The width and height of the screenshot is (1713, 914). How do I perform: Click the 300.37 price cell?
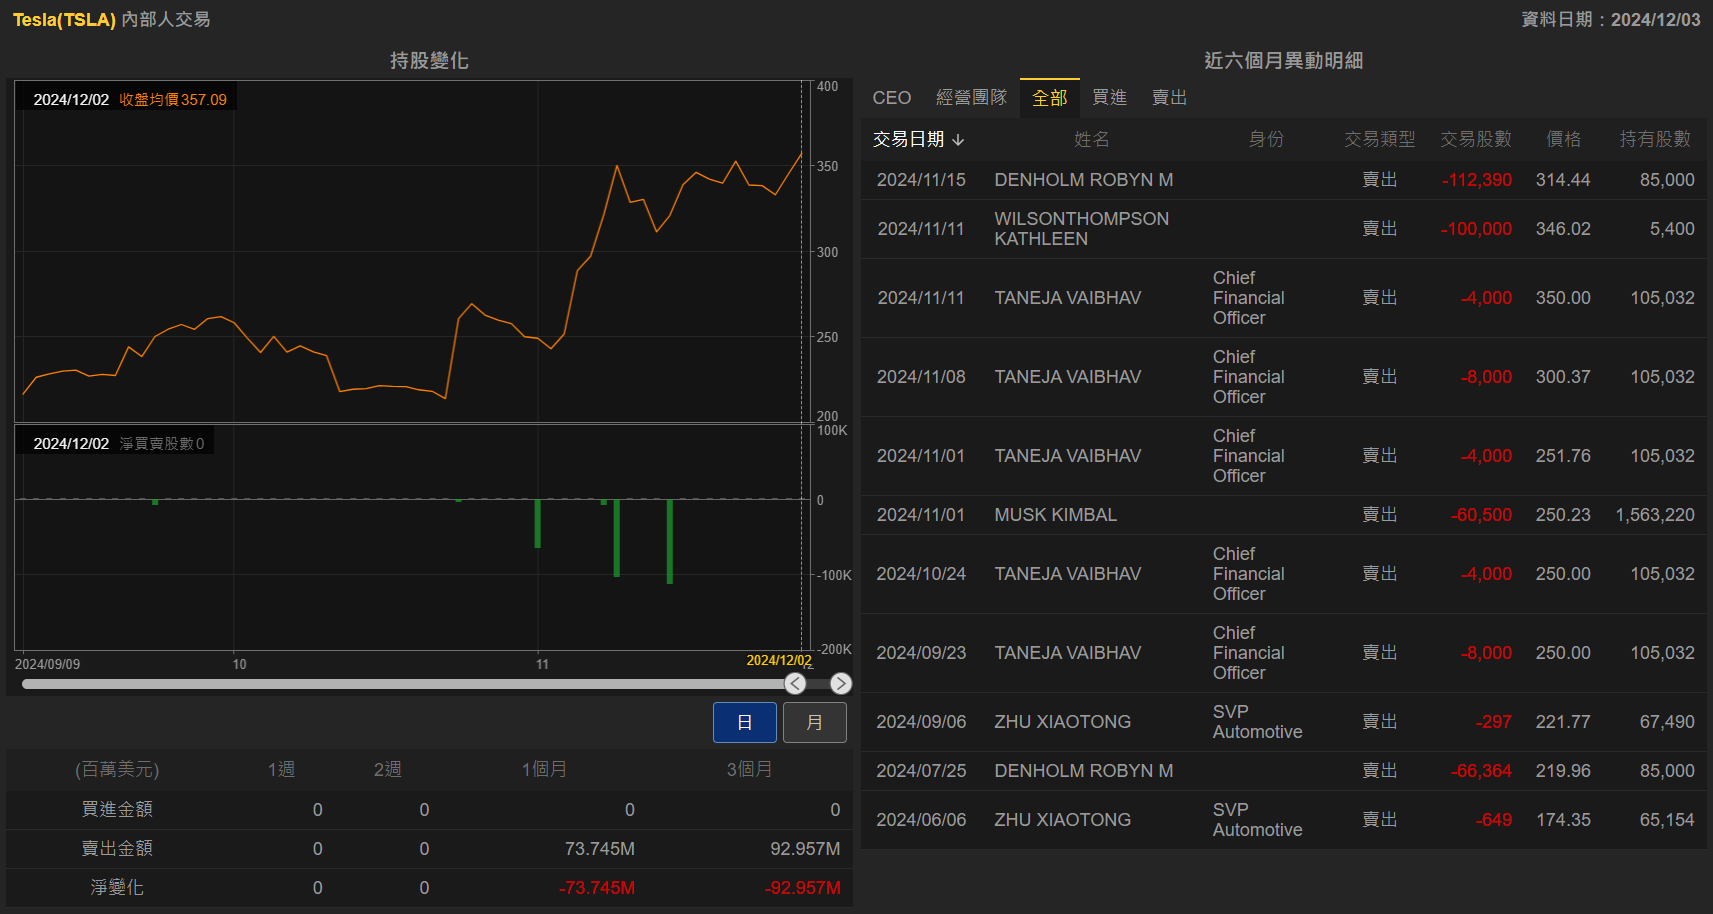(1563, 377)
